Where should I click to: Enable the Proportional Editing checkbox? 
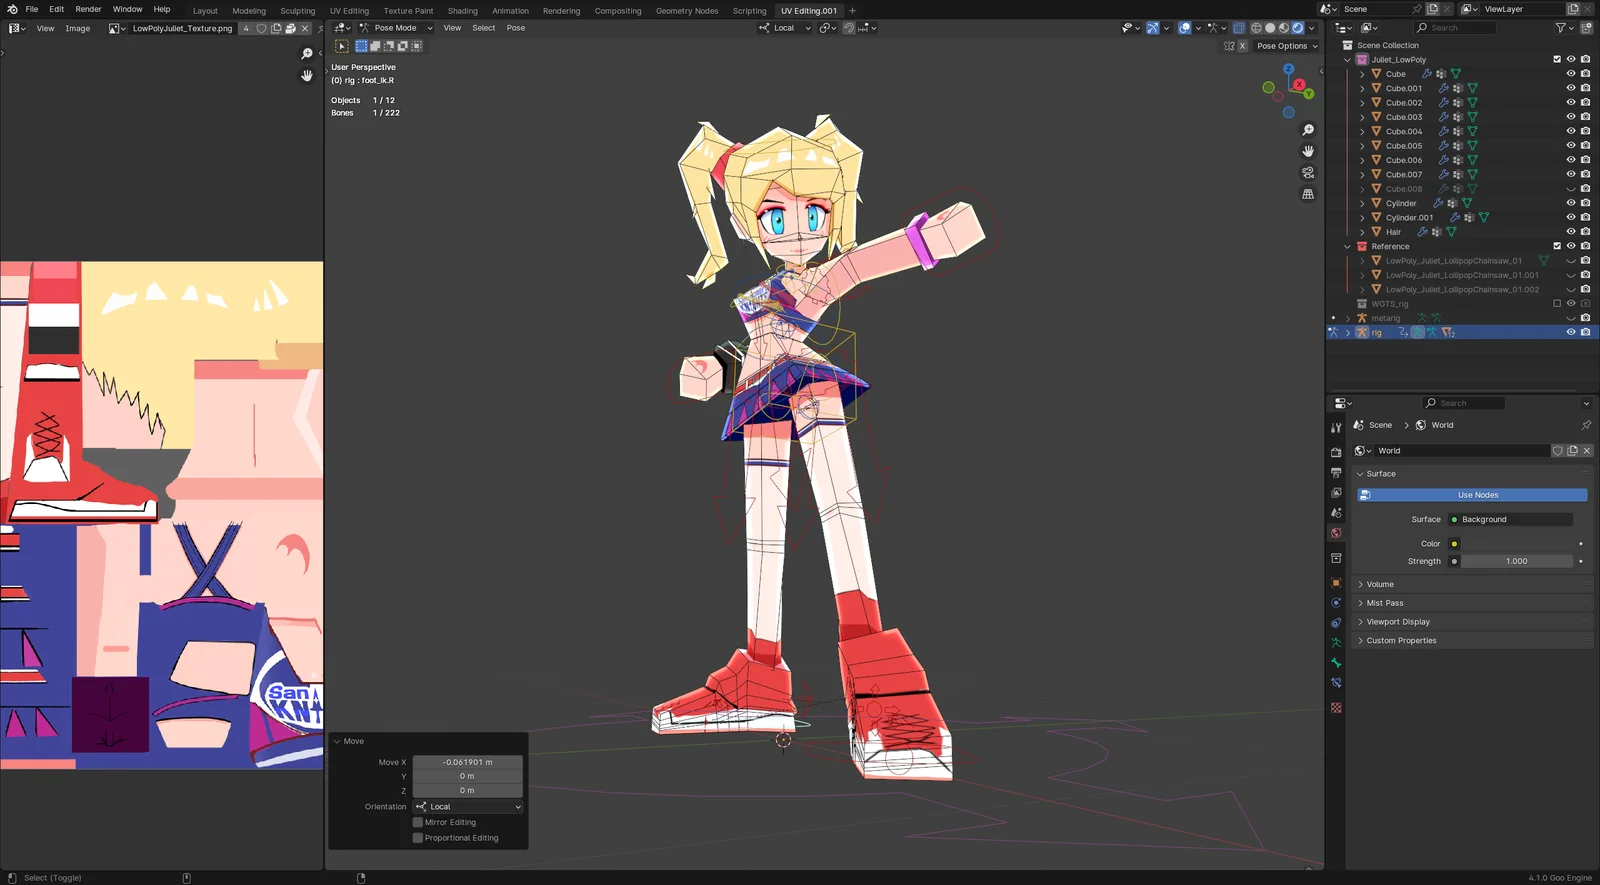click(418, 838)
